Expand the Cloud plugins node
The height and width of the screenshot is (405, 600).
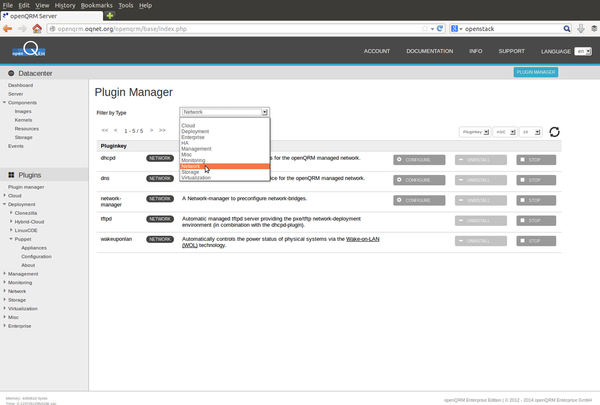point(5,196)
